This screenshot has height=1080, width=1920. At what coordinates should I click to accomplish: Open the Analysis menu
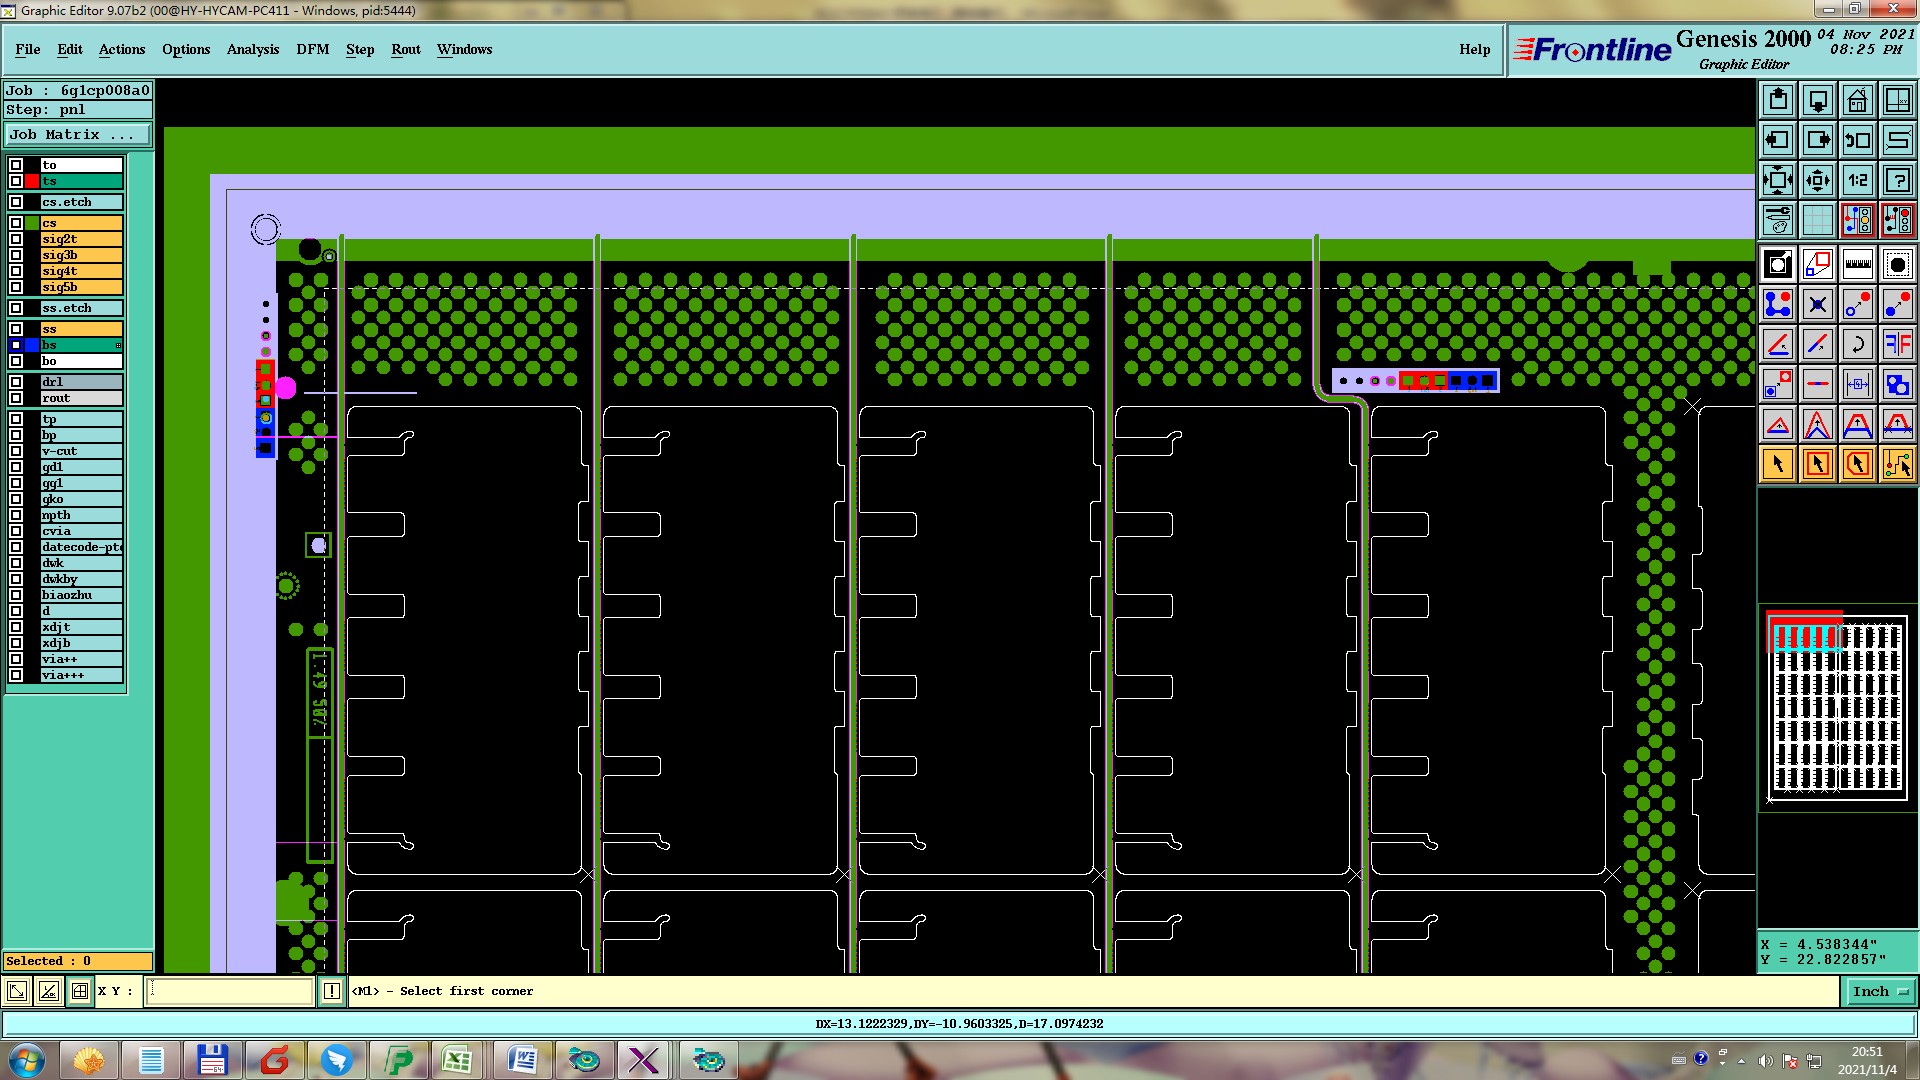252,49
